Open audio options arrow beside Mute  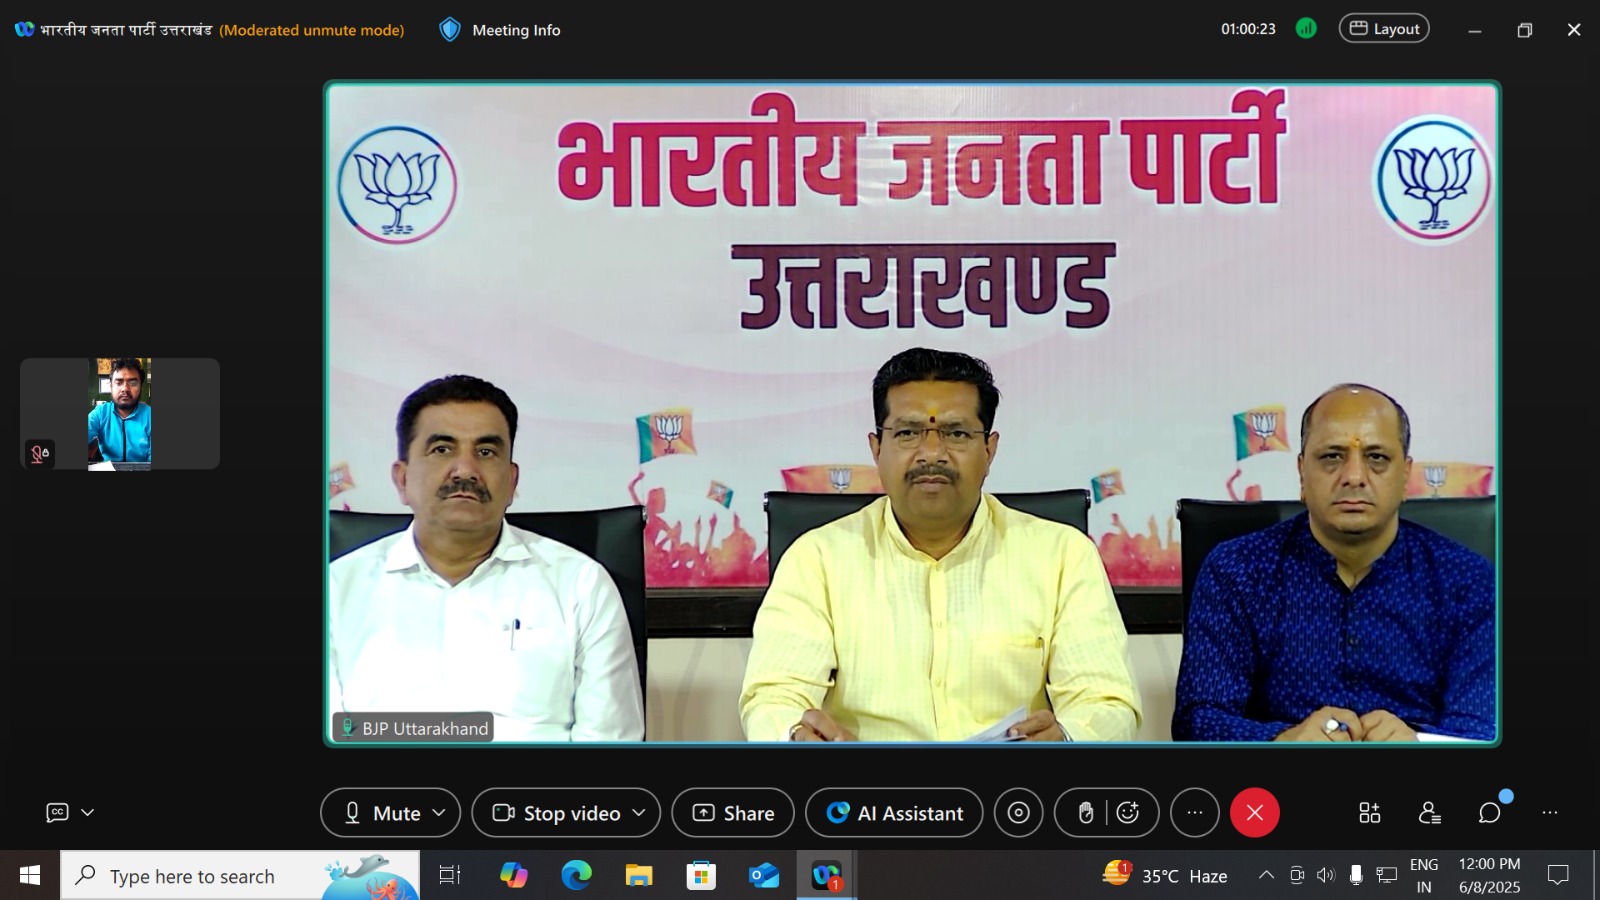pos(439,813)
